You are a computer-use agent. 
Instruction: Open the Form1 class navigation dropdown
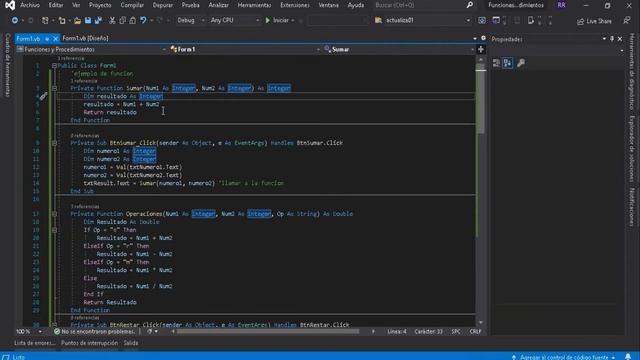245,49
